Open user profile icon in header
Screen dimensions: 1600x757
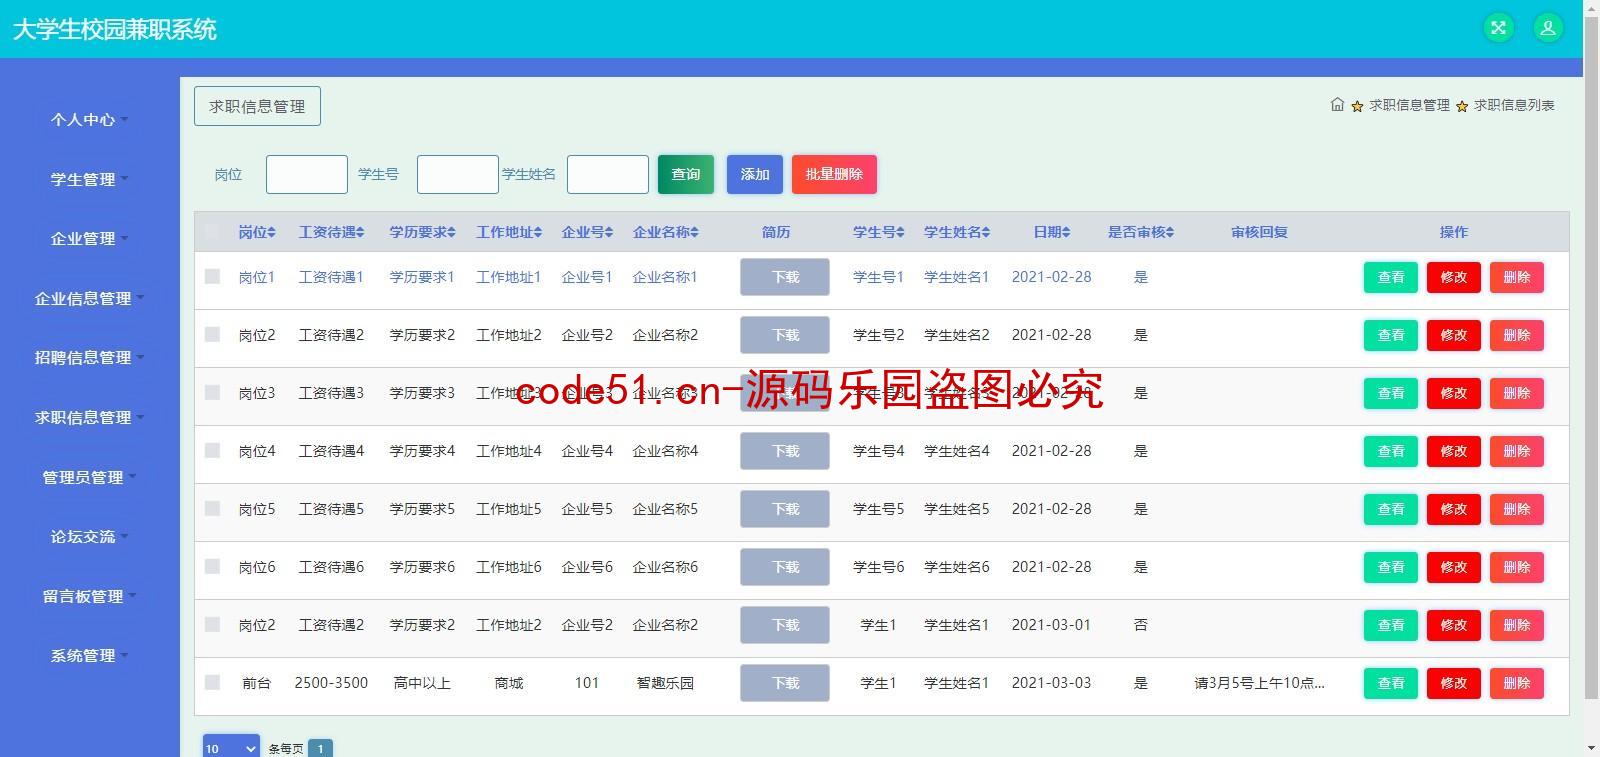tap(1548, 28)
